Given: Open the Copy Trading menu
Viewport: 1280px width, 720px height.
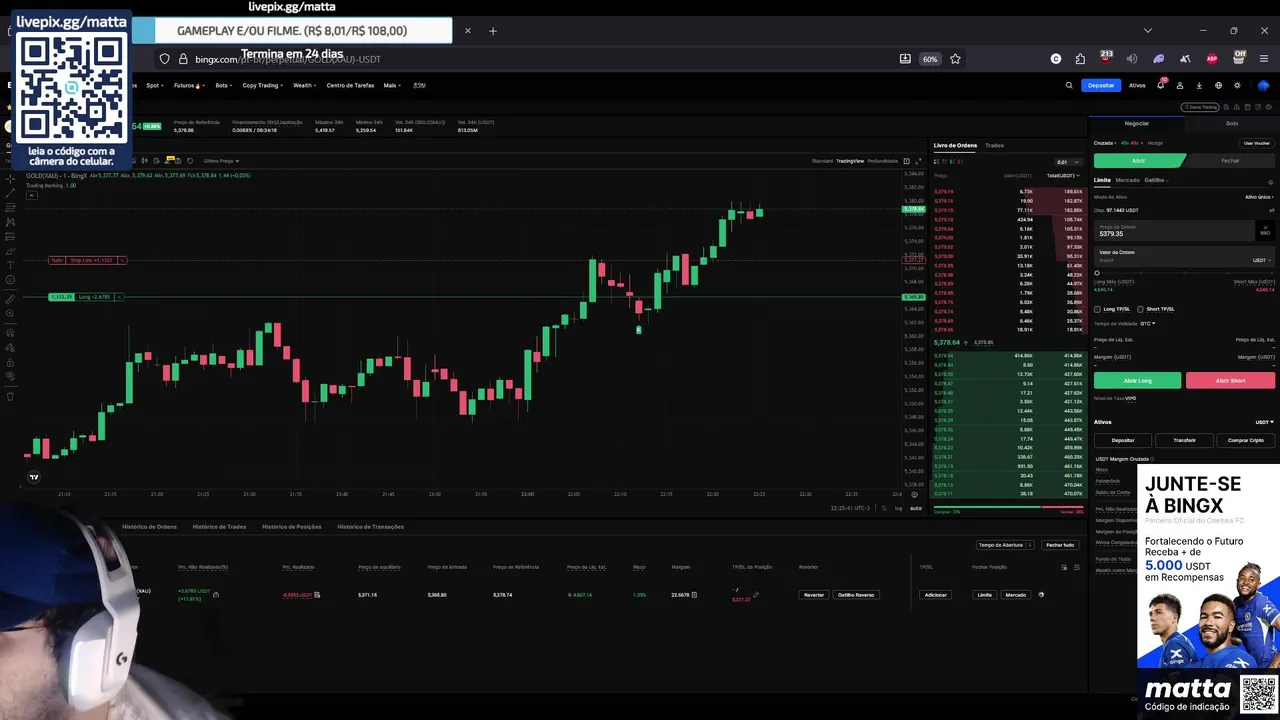Looking at the screenshot, I should point(262,85).
